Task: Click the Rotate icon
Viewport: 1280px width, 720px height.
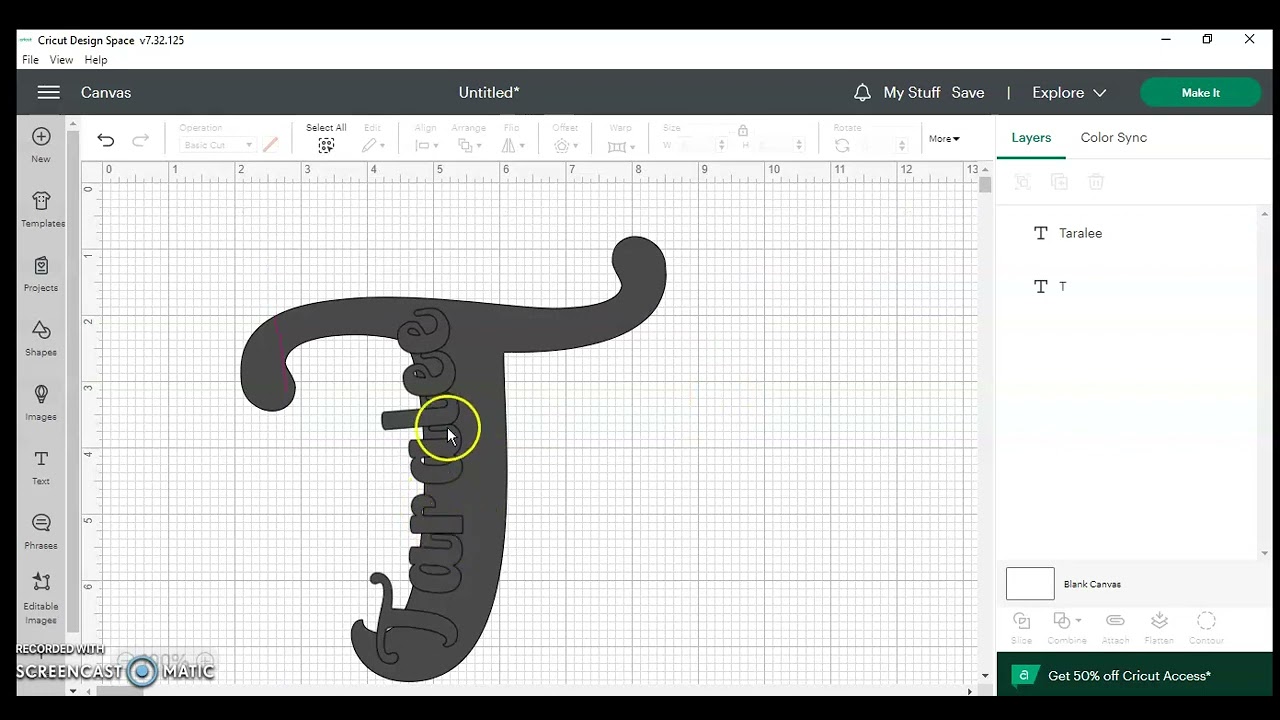Action: point(842,146)
